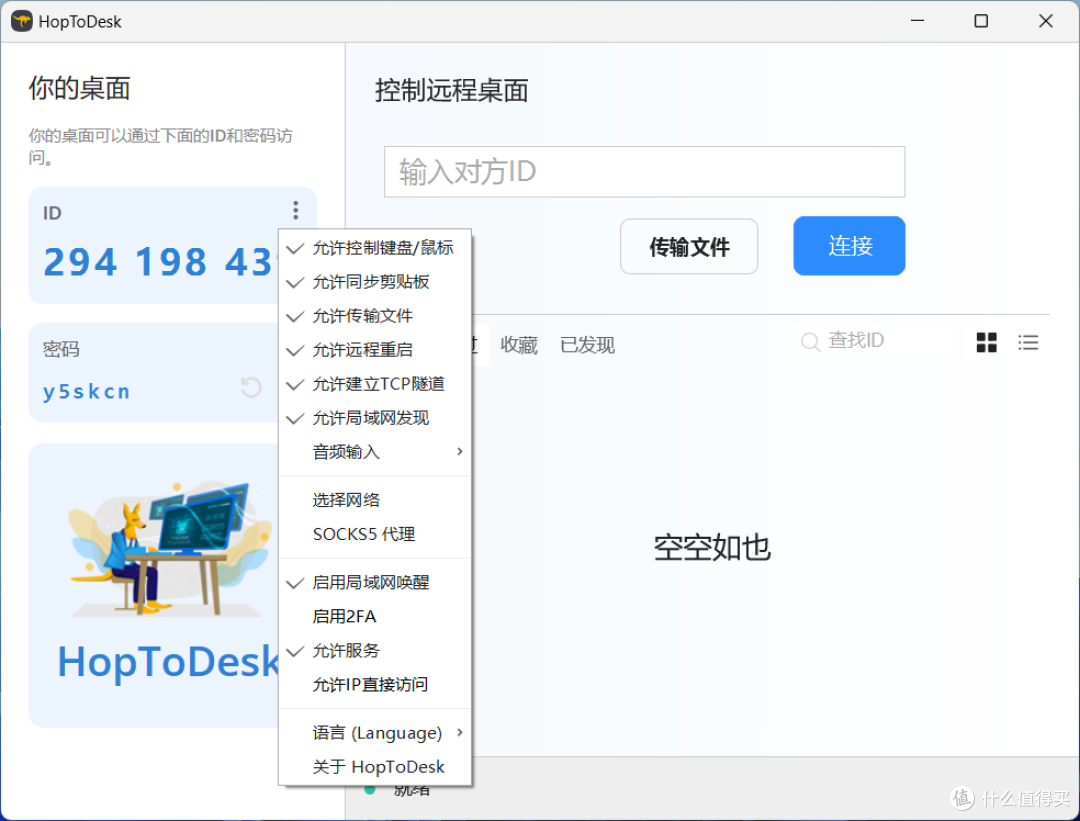
Task: Click the 传输文件 button
Action: pos(689,247)
